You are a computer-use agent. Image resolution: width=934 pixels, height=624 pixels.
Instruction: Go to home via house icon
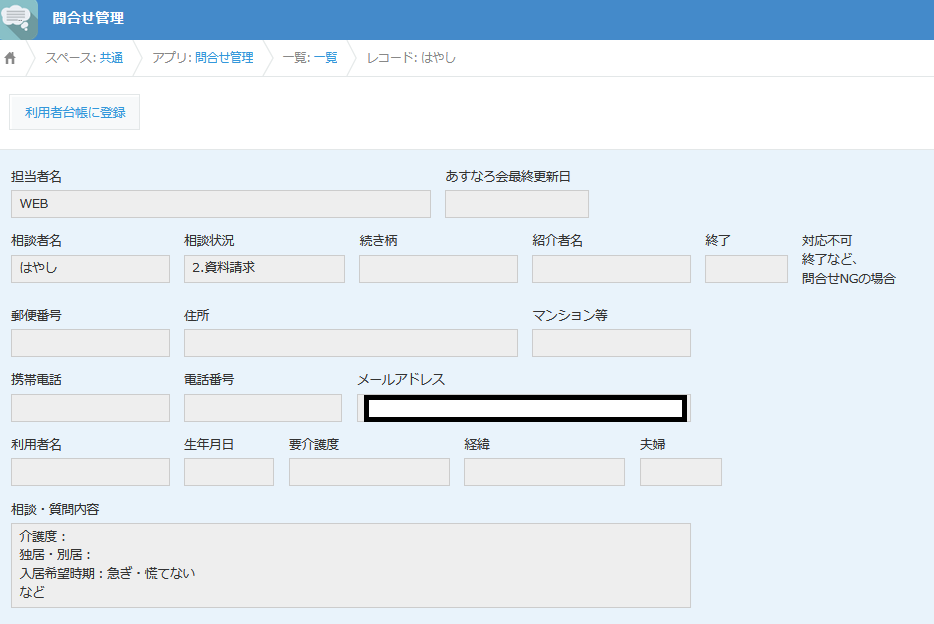[x=11, y=58]
